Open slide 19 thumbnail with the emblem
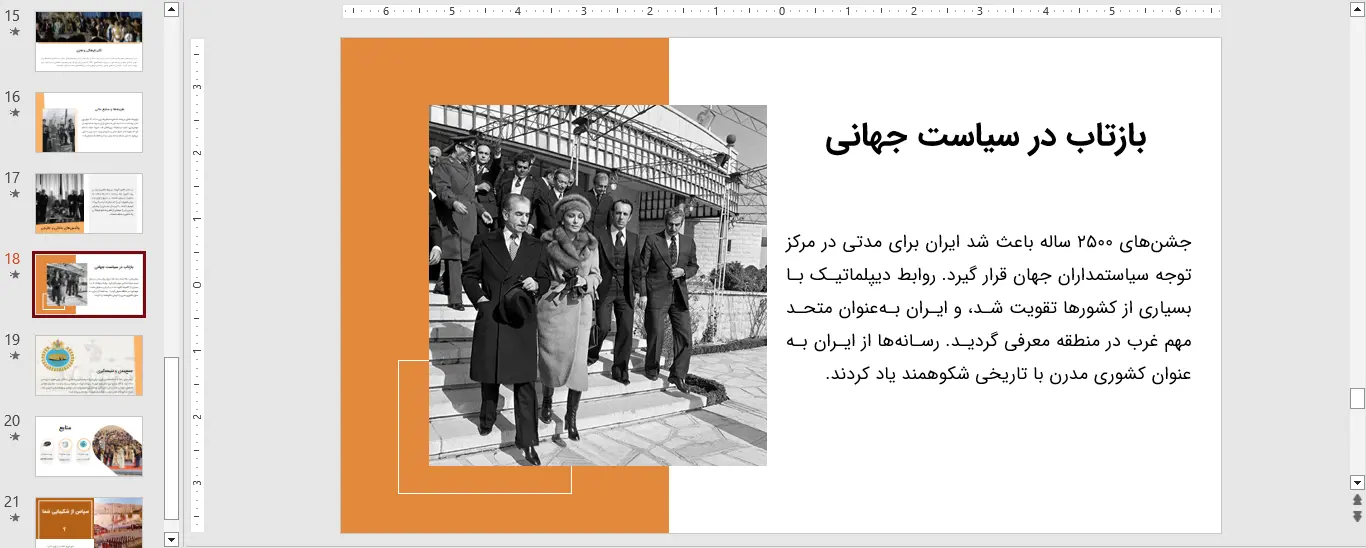Image resolution: width=1366 pixels, height=548 pixels. 89,365
